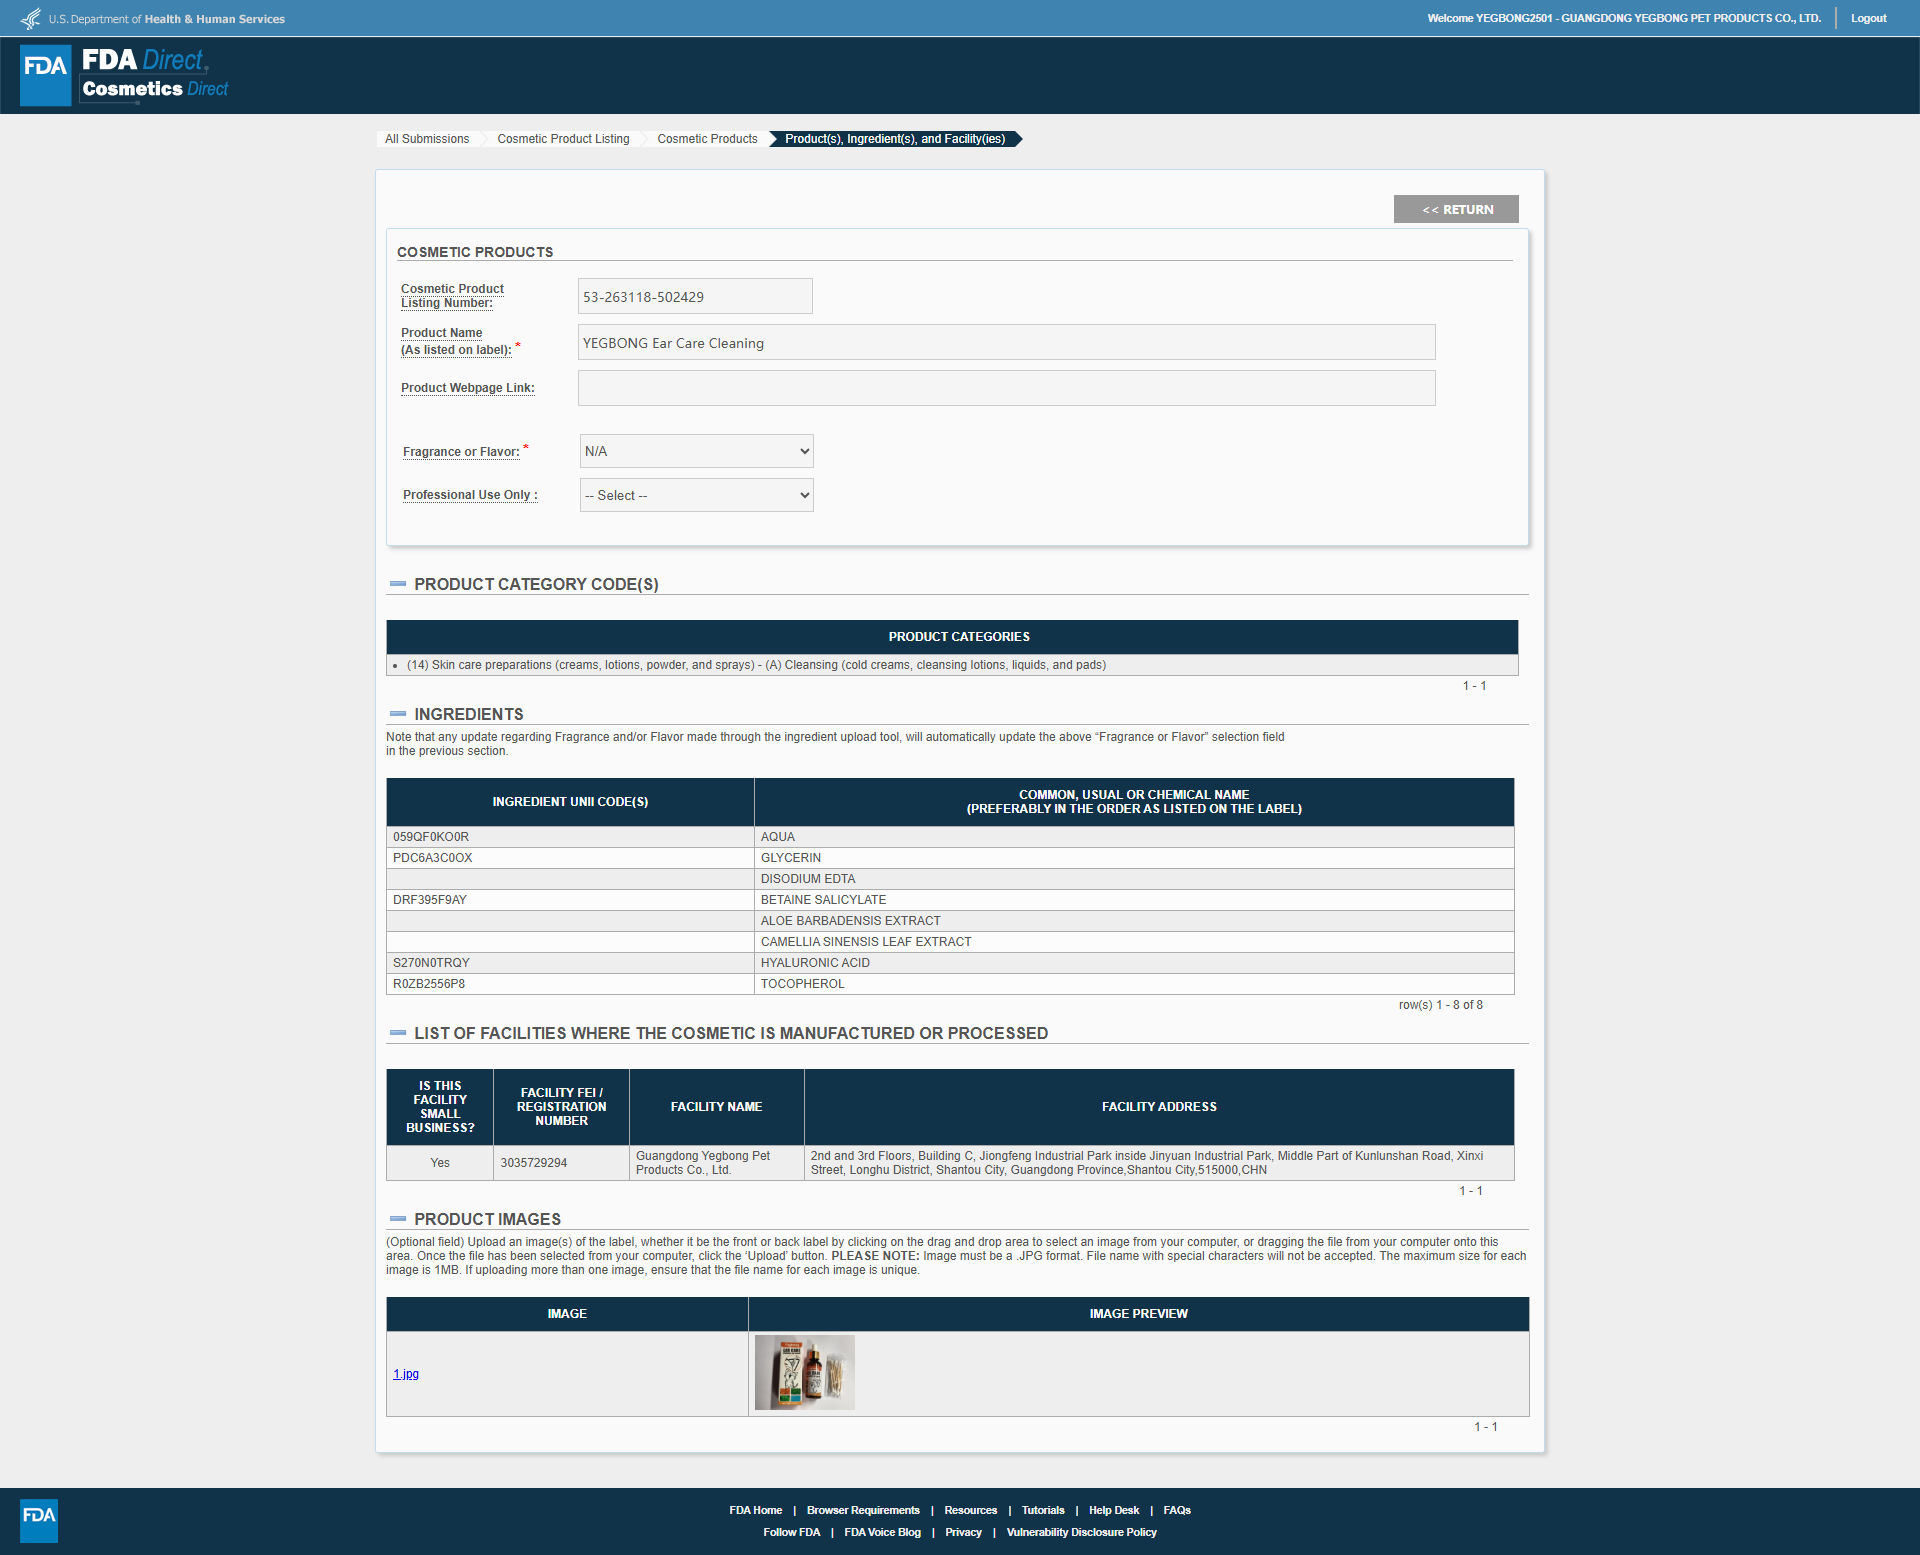Click the Product Name label
Screen dimensions: 1920x1555
(456, 341)
